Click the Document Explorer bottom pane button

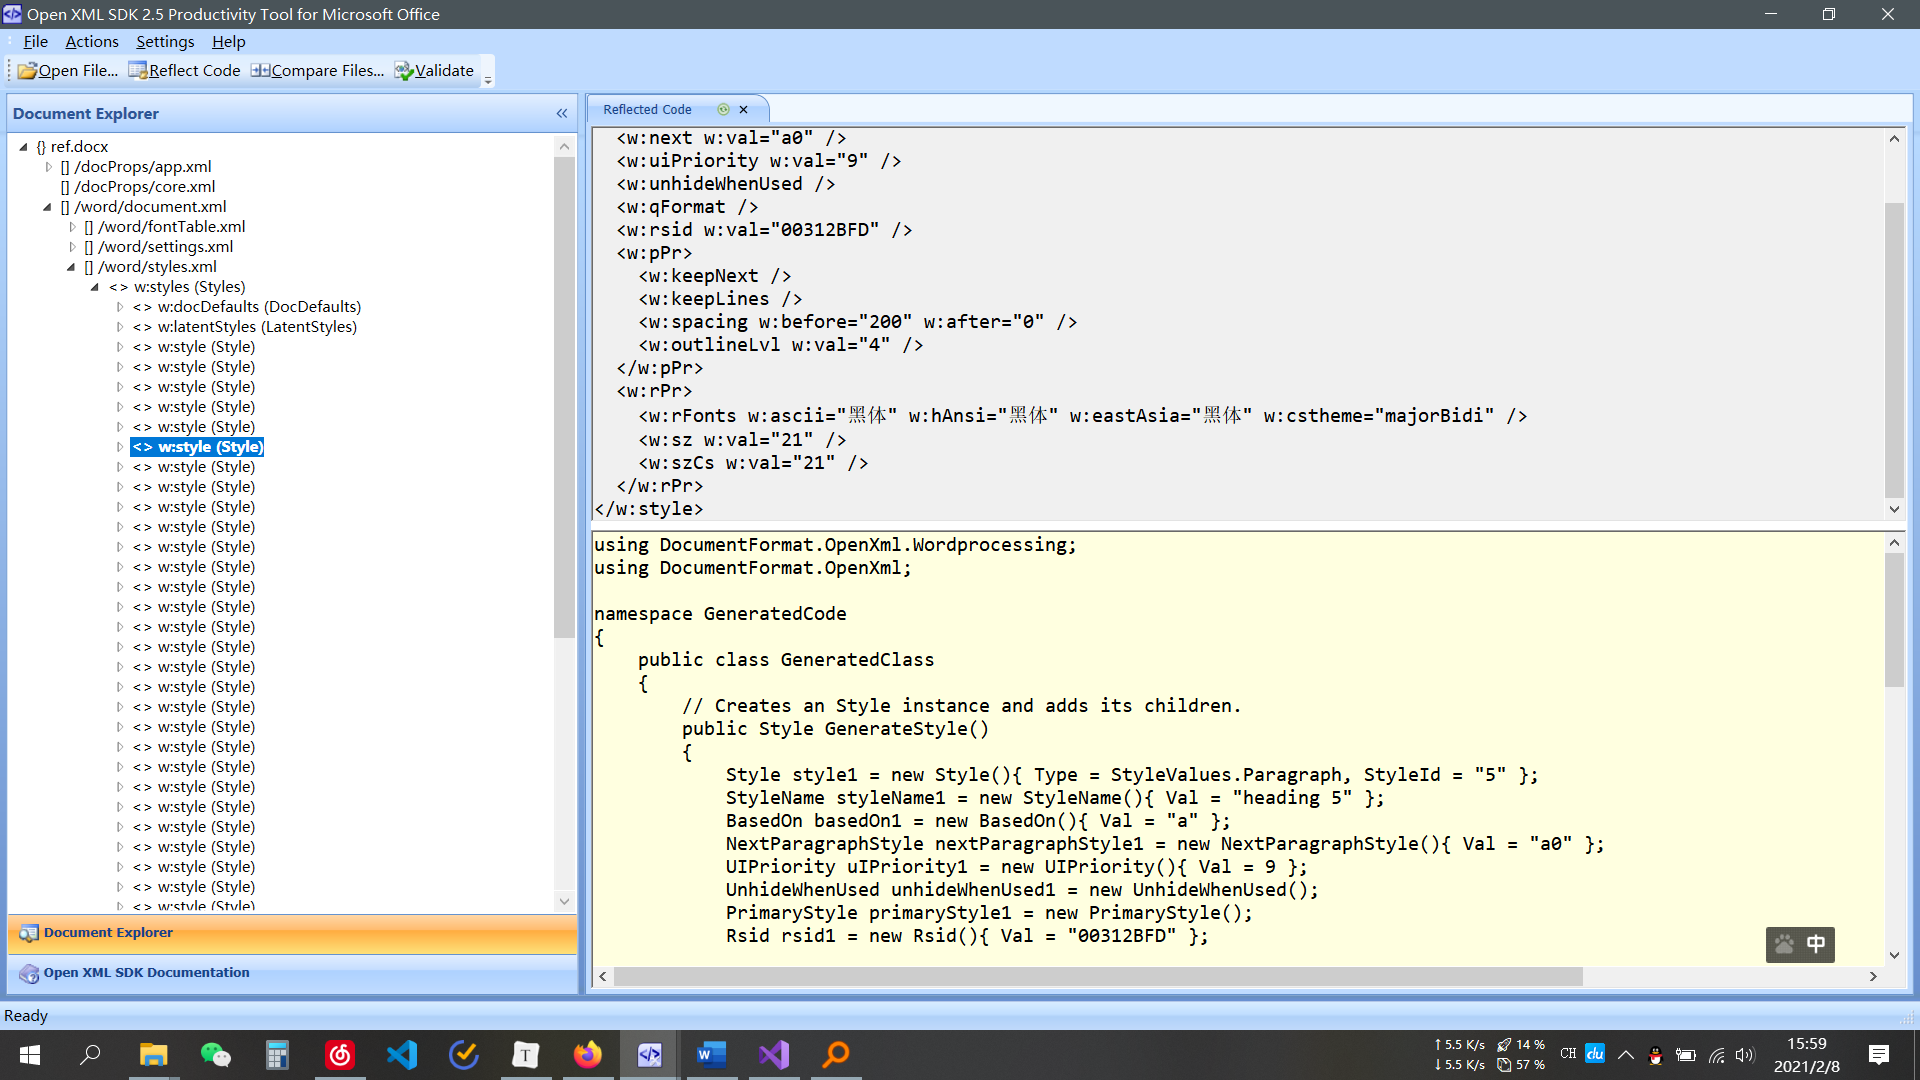pyautogui.click(x=292, y=933)
